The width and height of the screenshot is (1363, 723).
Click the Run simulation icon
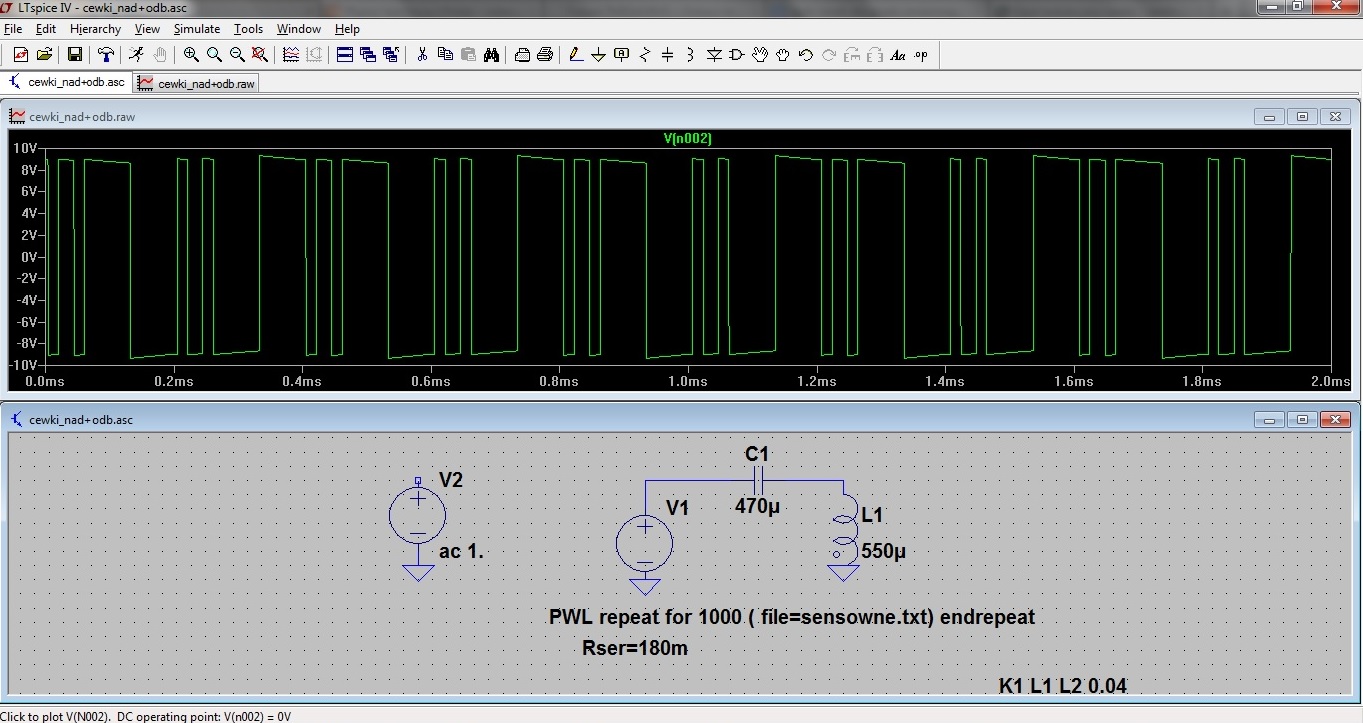[x=136, y=55]
